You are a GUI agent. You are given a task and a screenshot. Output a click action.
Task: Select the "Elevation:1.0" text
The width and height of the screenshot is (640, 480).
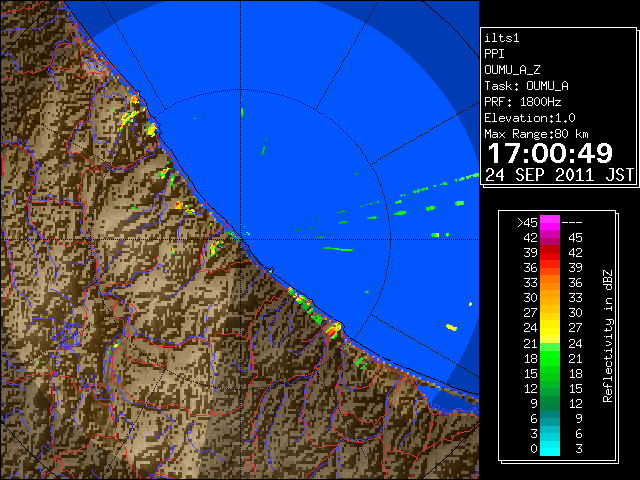530,118
